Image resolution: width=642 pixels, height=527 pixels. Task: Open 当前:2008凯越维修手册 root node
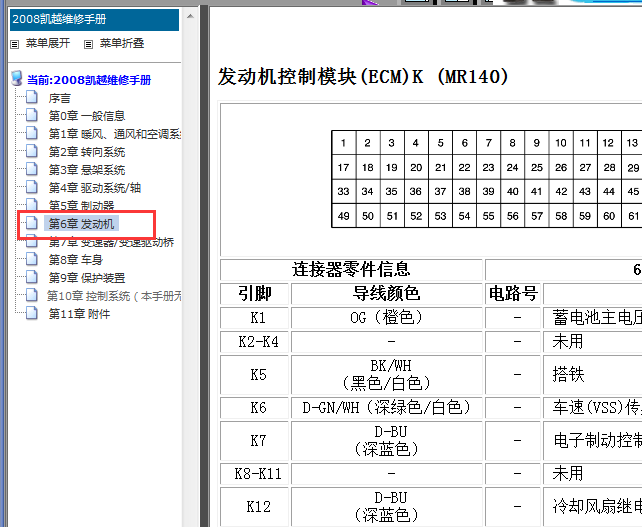89,80
